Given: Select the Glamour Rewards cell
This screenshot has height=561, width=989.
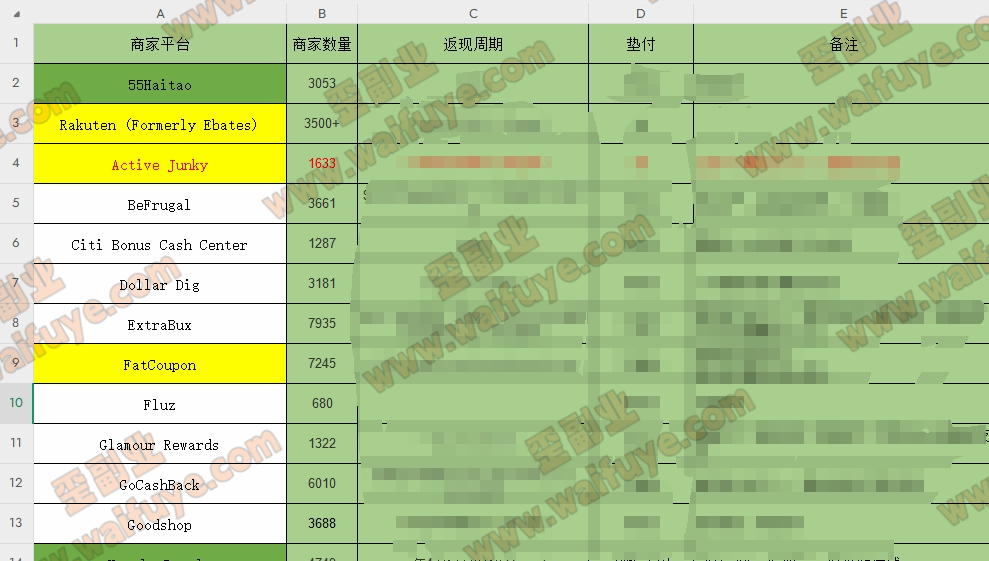Looking at the screenshot, I should click(x=160, y=444).
